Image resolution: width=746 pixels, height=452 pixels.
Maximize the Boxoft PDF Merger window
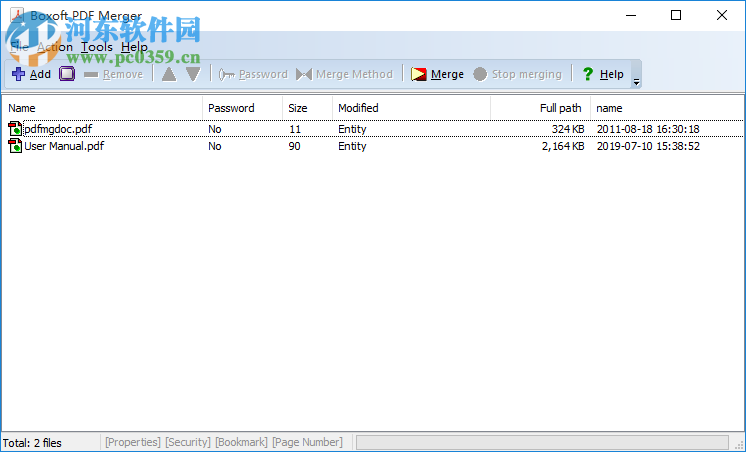[676, 15]
